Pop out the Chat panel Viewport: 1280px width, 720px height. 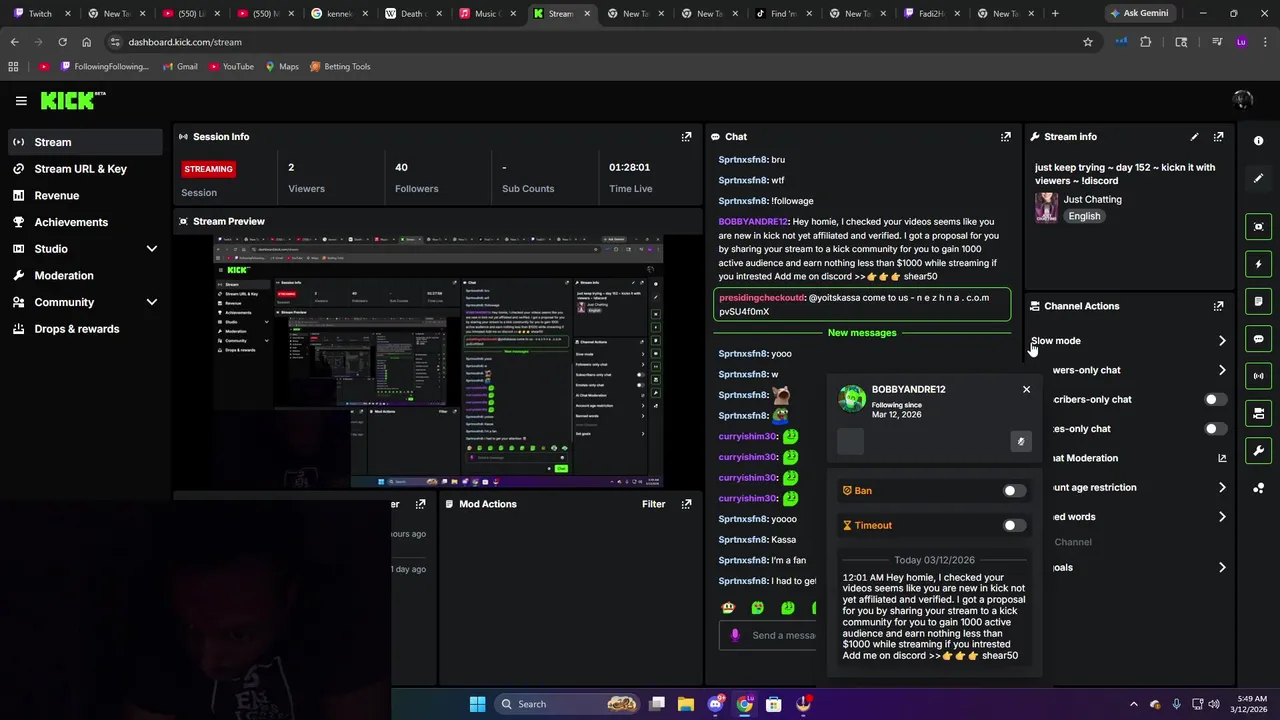(x=1005, y=137)
